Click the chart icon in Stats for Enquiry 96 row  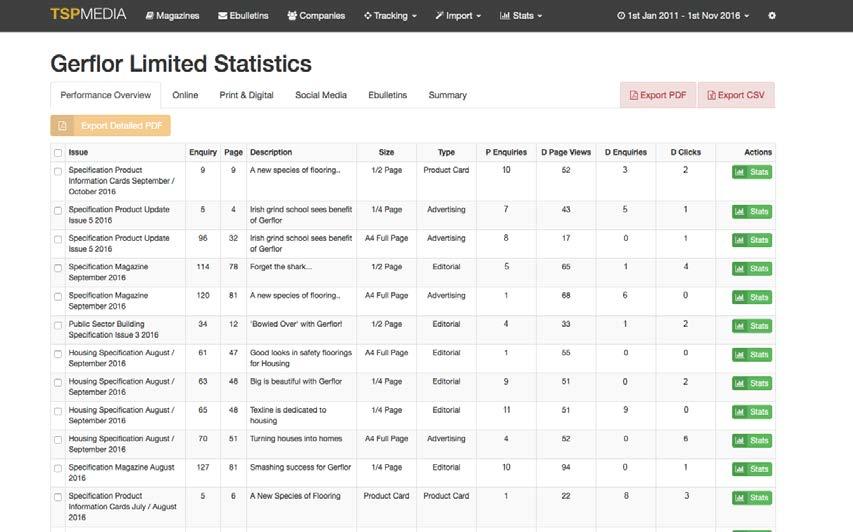tap(739, 240)
